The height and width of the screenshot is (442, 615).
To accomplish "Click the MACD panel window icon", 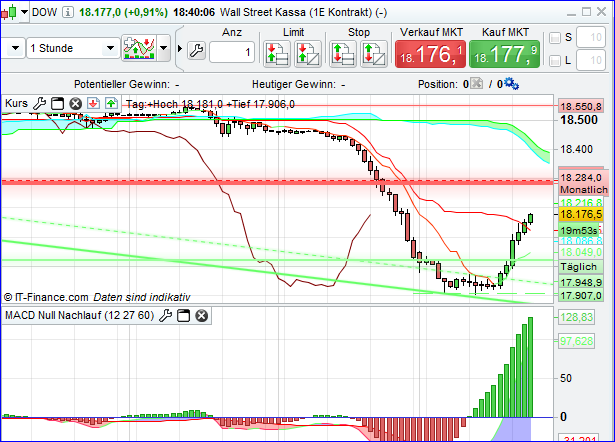I will point(184,315).
